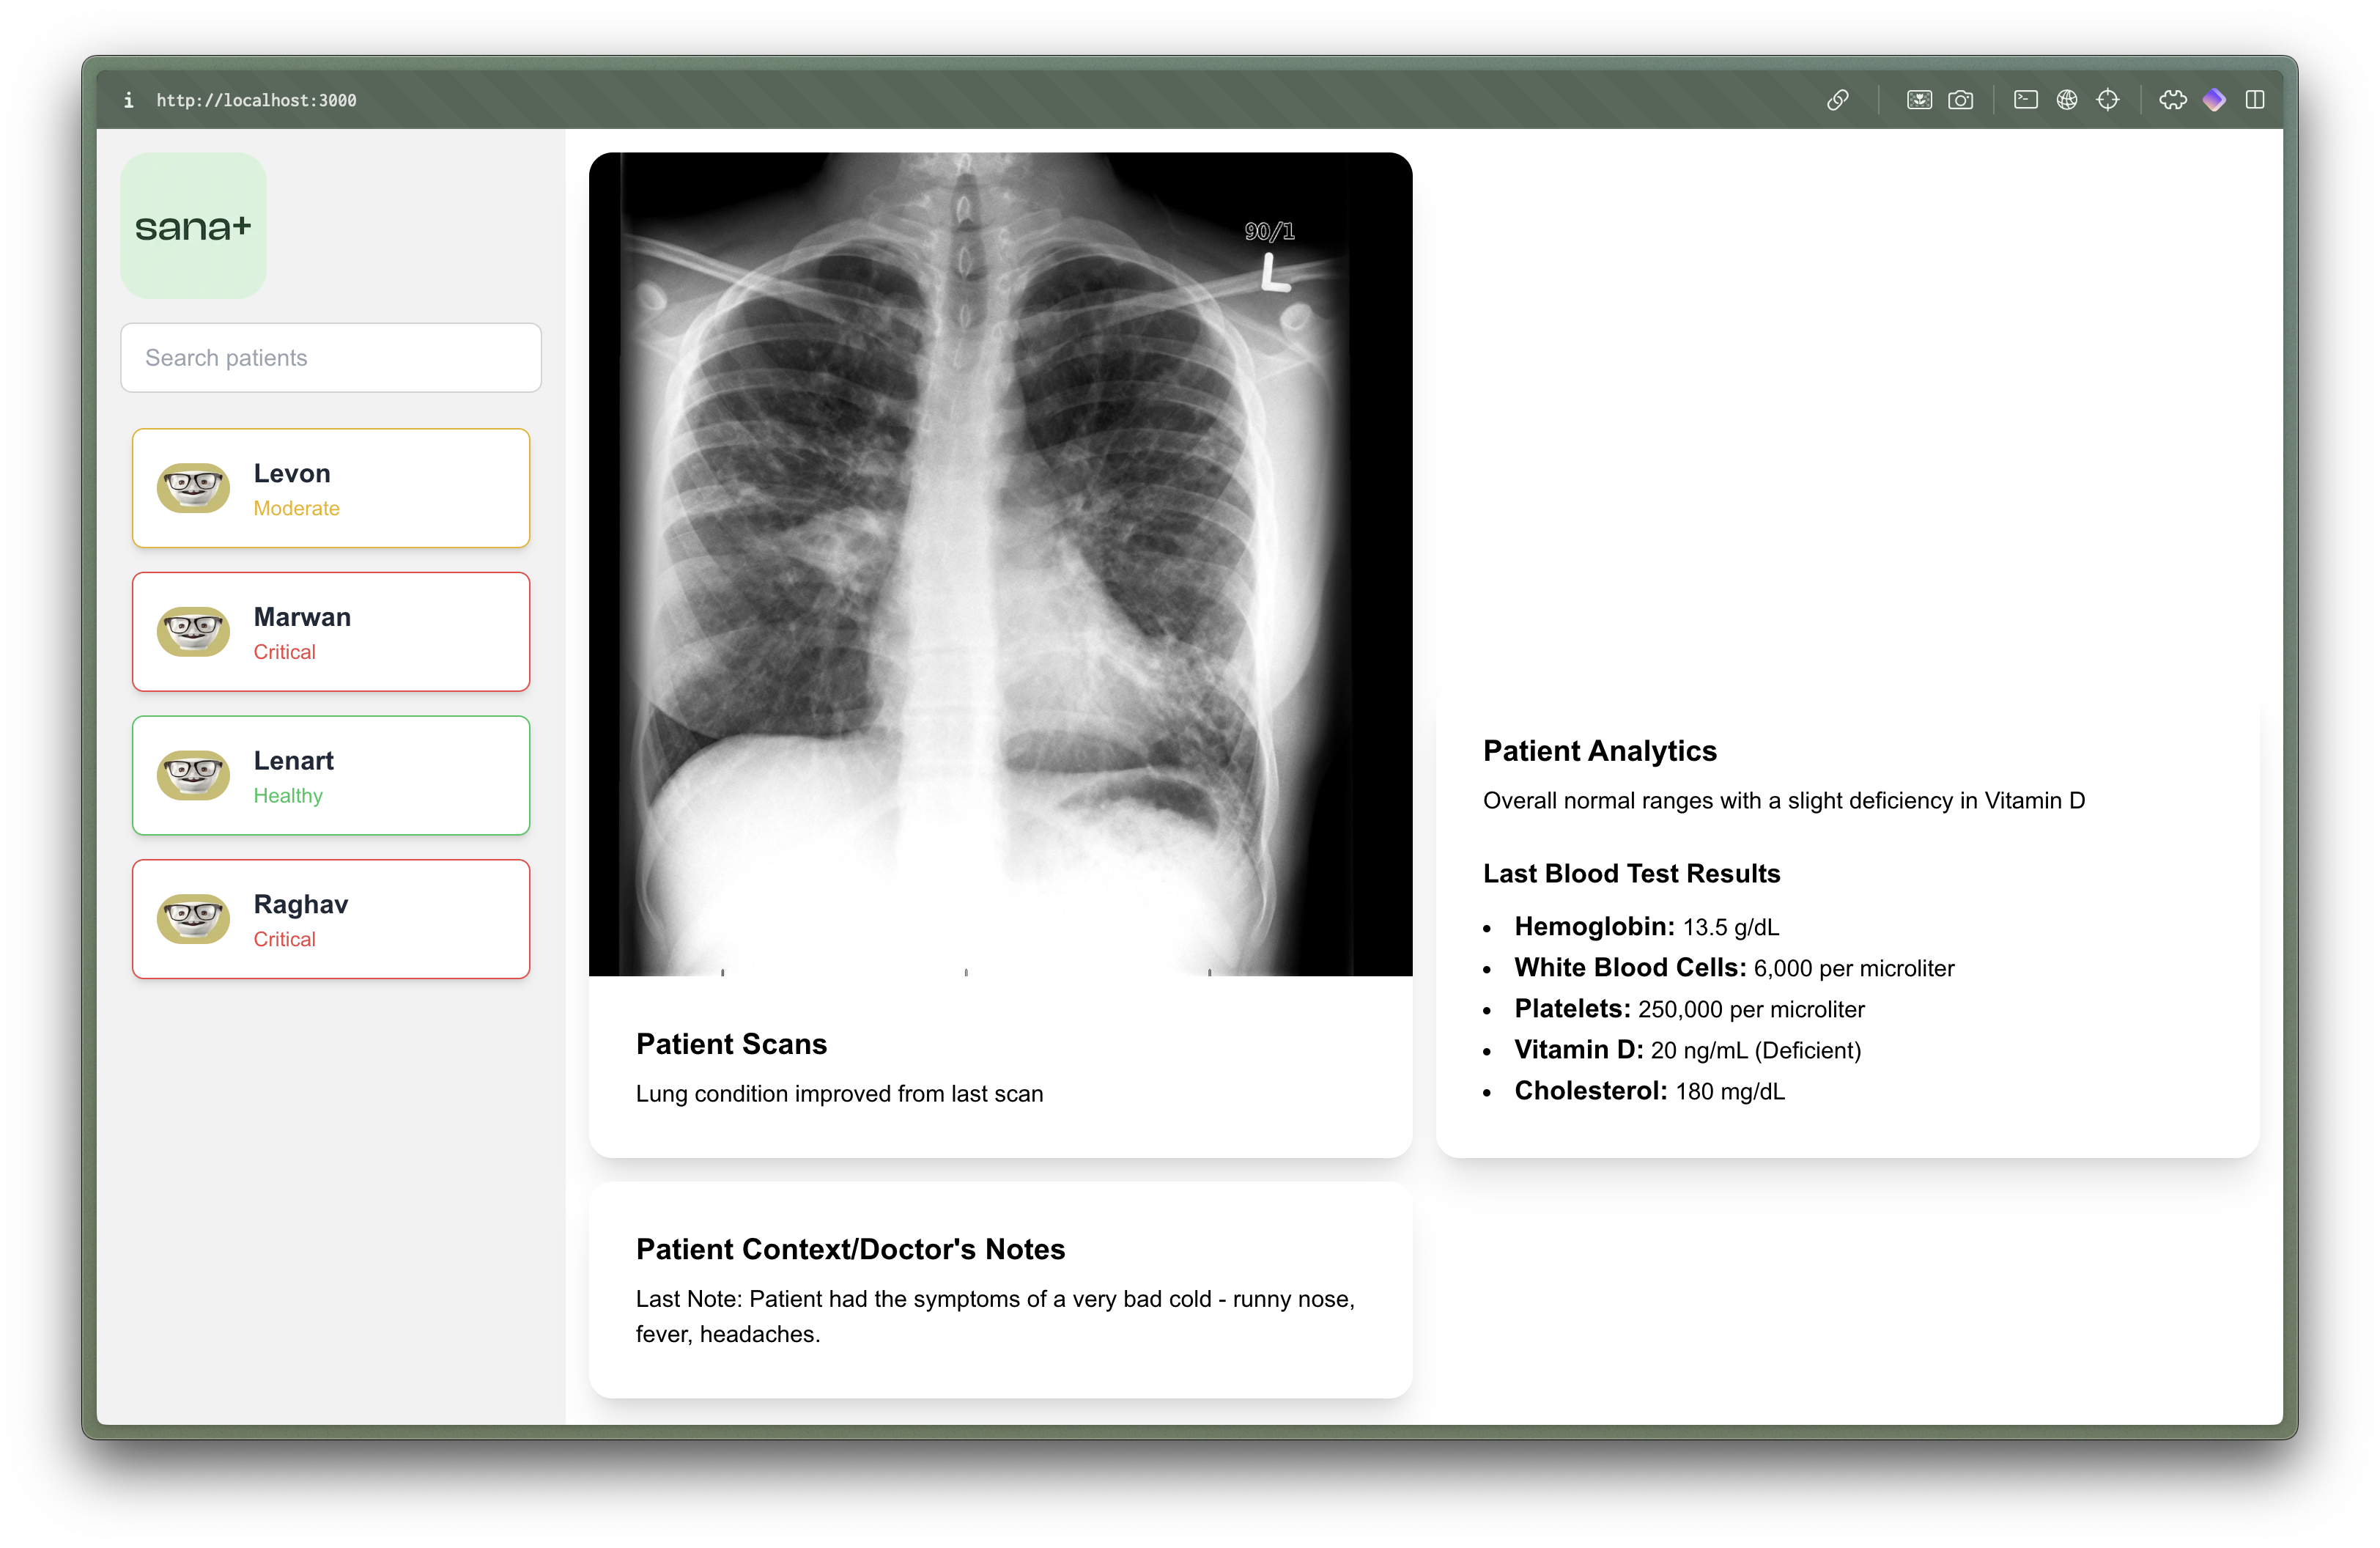This screenshot has height=1548, width=2380.
Task: Click the site info icon
Action: click(x=128, y=100)
